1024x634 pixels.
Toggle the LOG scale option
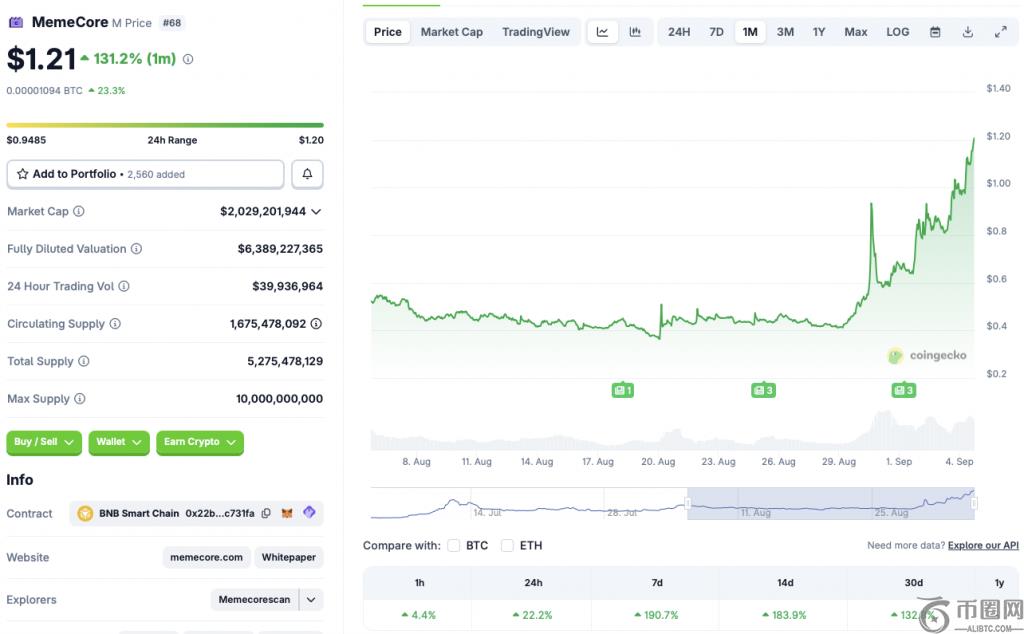[897, 32]
